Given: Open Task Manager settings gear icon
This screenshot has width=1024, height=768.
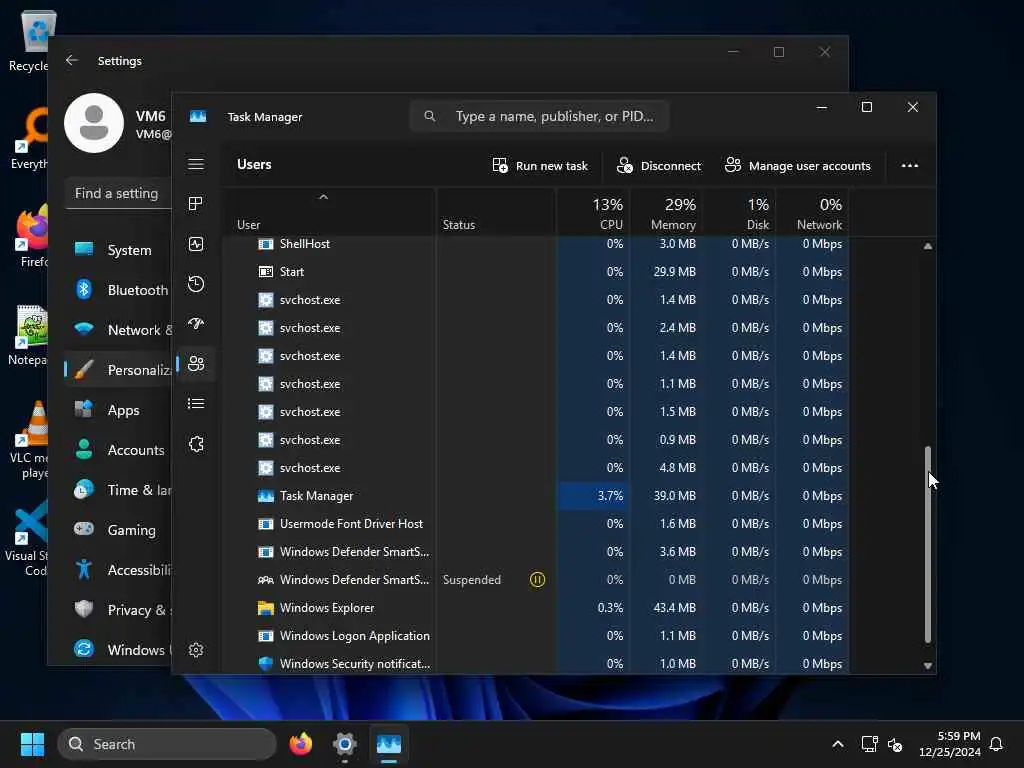Looking at the screenshot, I should (196, 650).
